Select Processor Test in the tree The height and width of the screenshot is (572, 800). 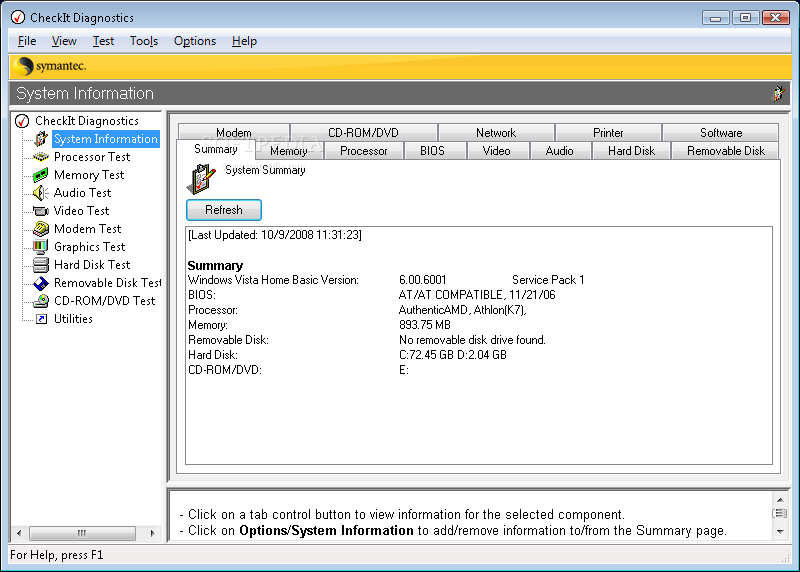point(92,157)
